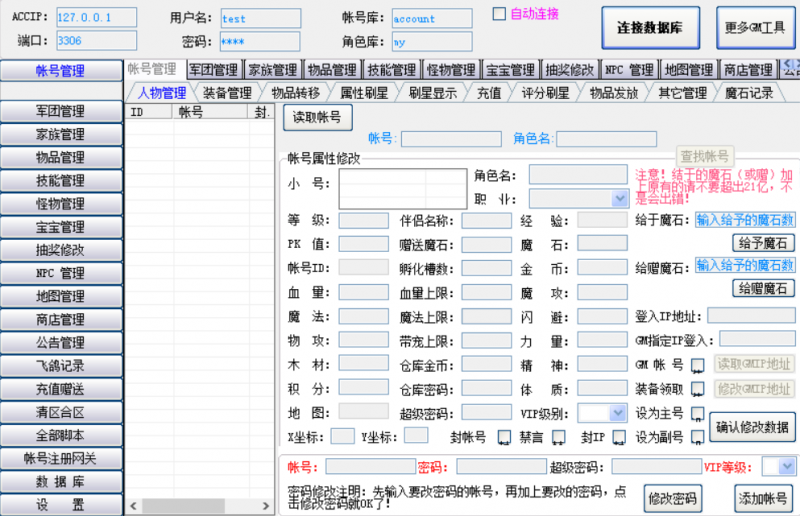Switch to 属性刷星 sub-tab
The height and width of the screenshot is (516, 800).
coord(364,93)
